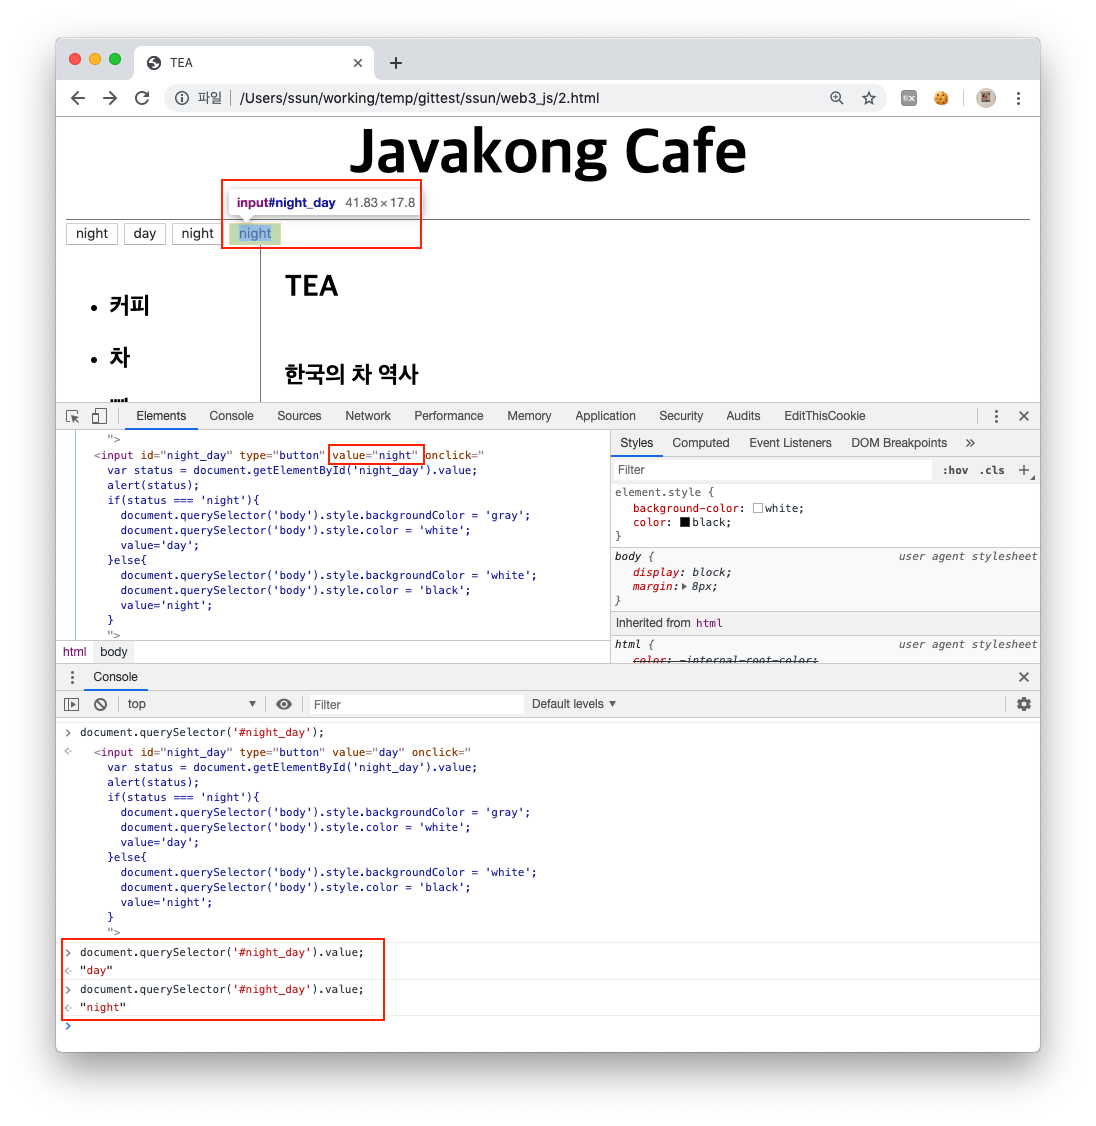The width and height of the screenshot is (1096, 1126).
Task: Open the 차 list link
Action: pos(119,358)
